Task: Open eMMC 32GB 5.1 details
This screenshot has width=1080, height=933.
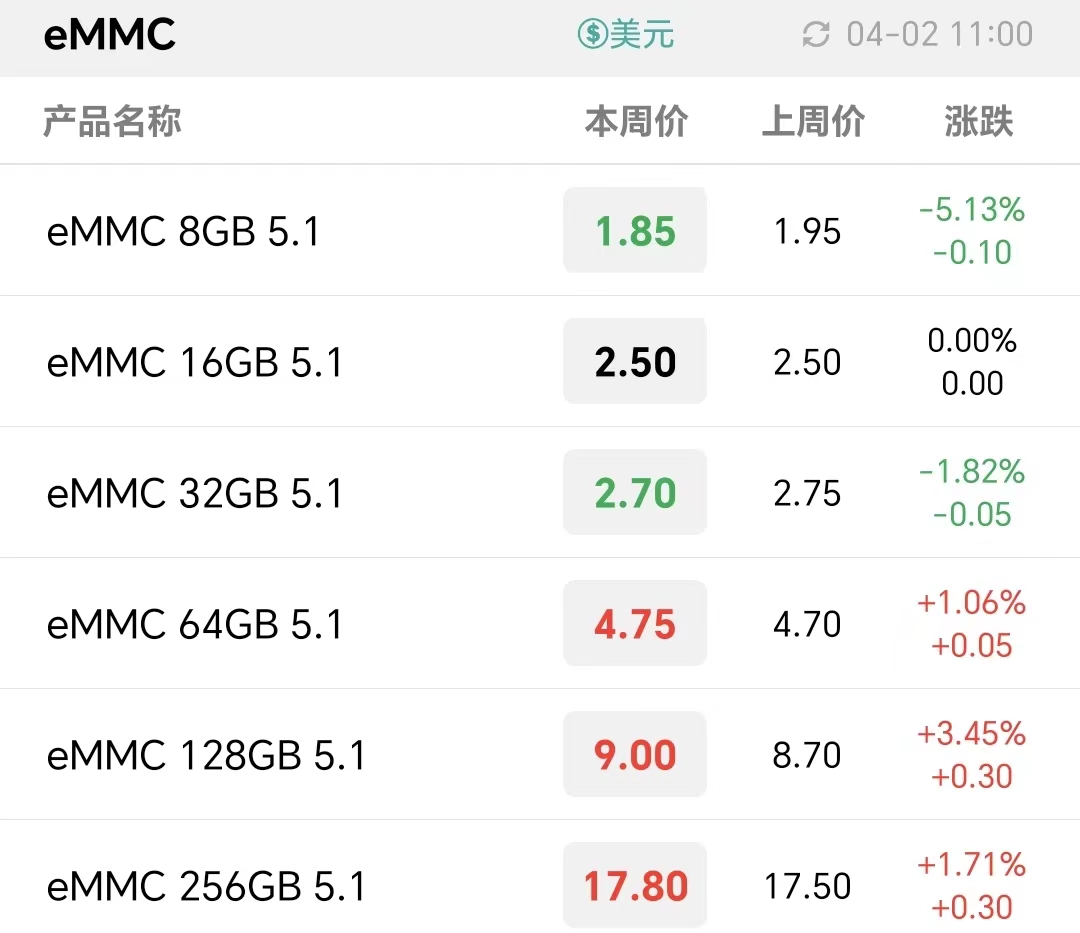Action: (540, 492)
